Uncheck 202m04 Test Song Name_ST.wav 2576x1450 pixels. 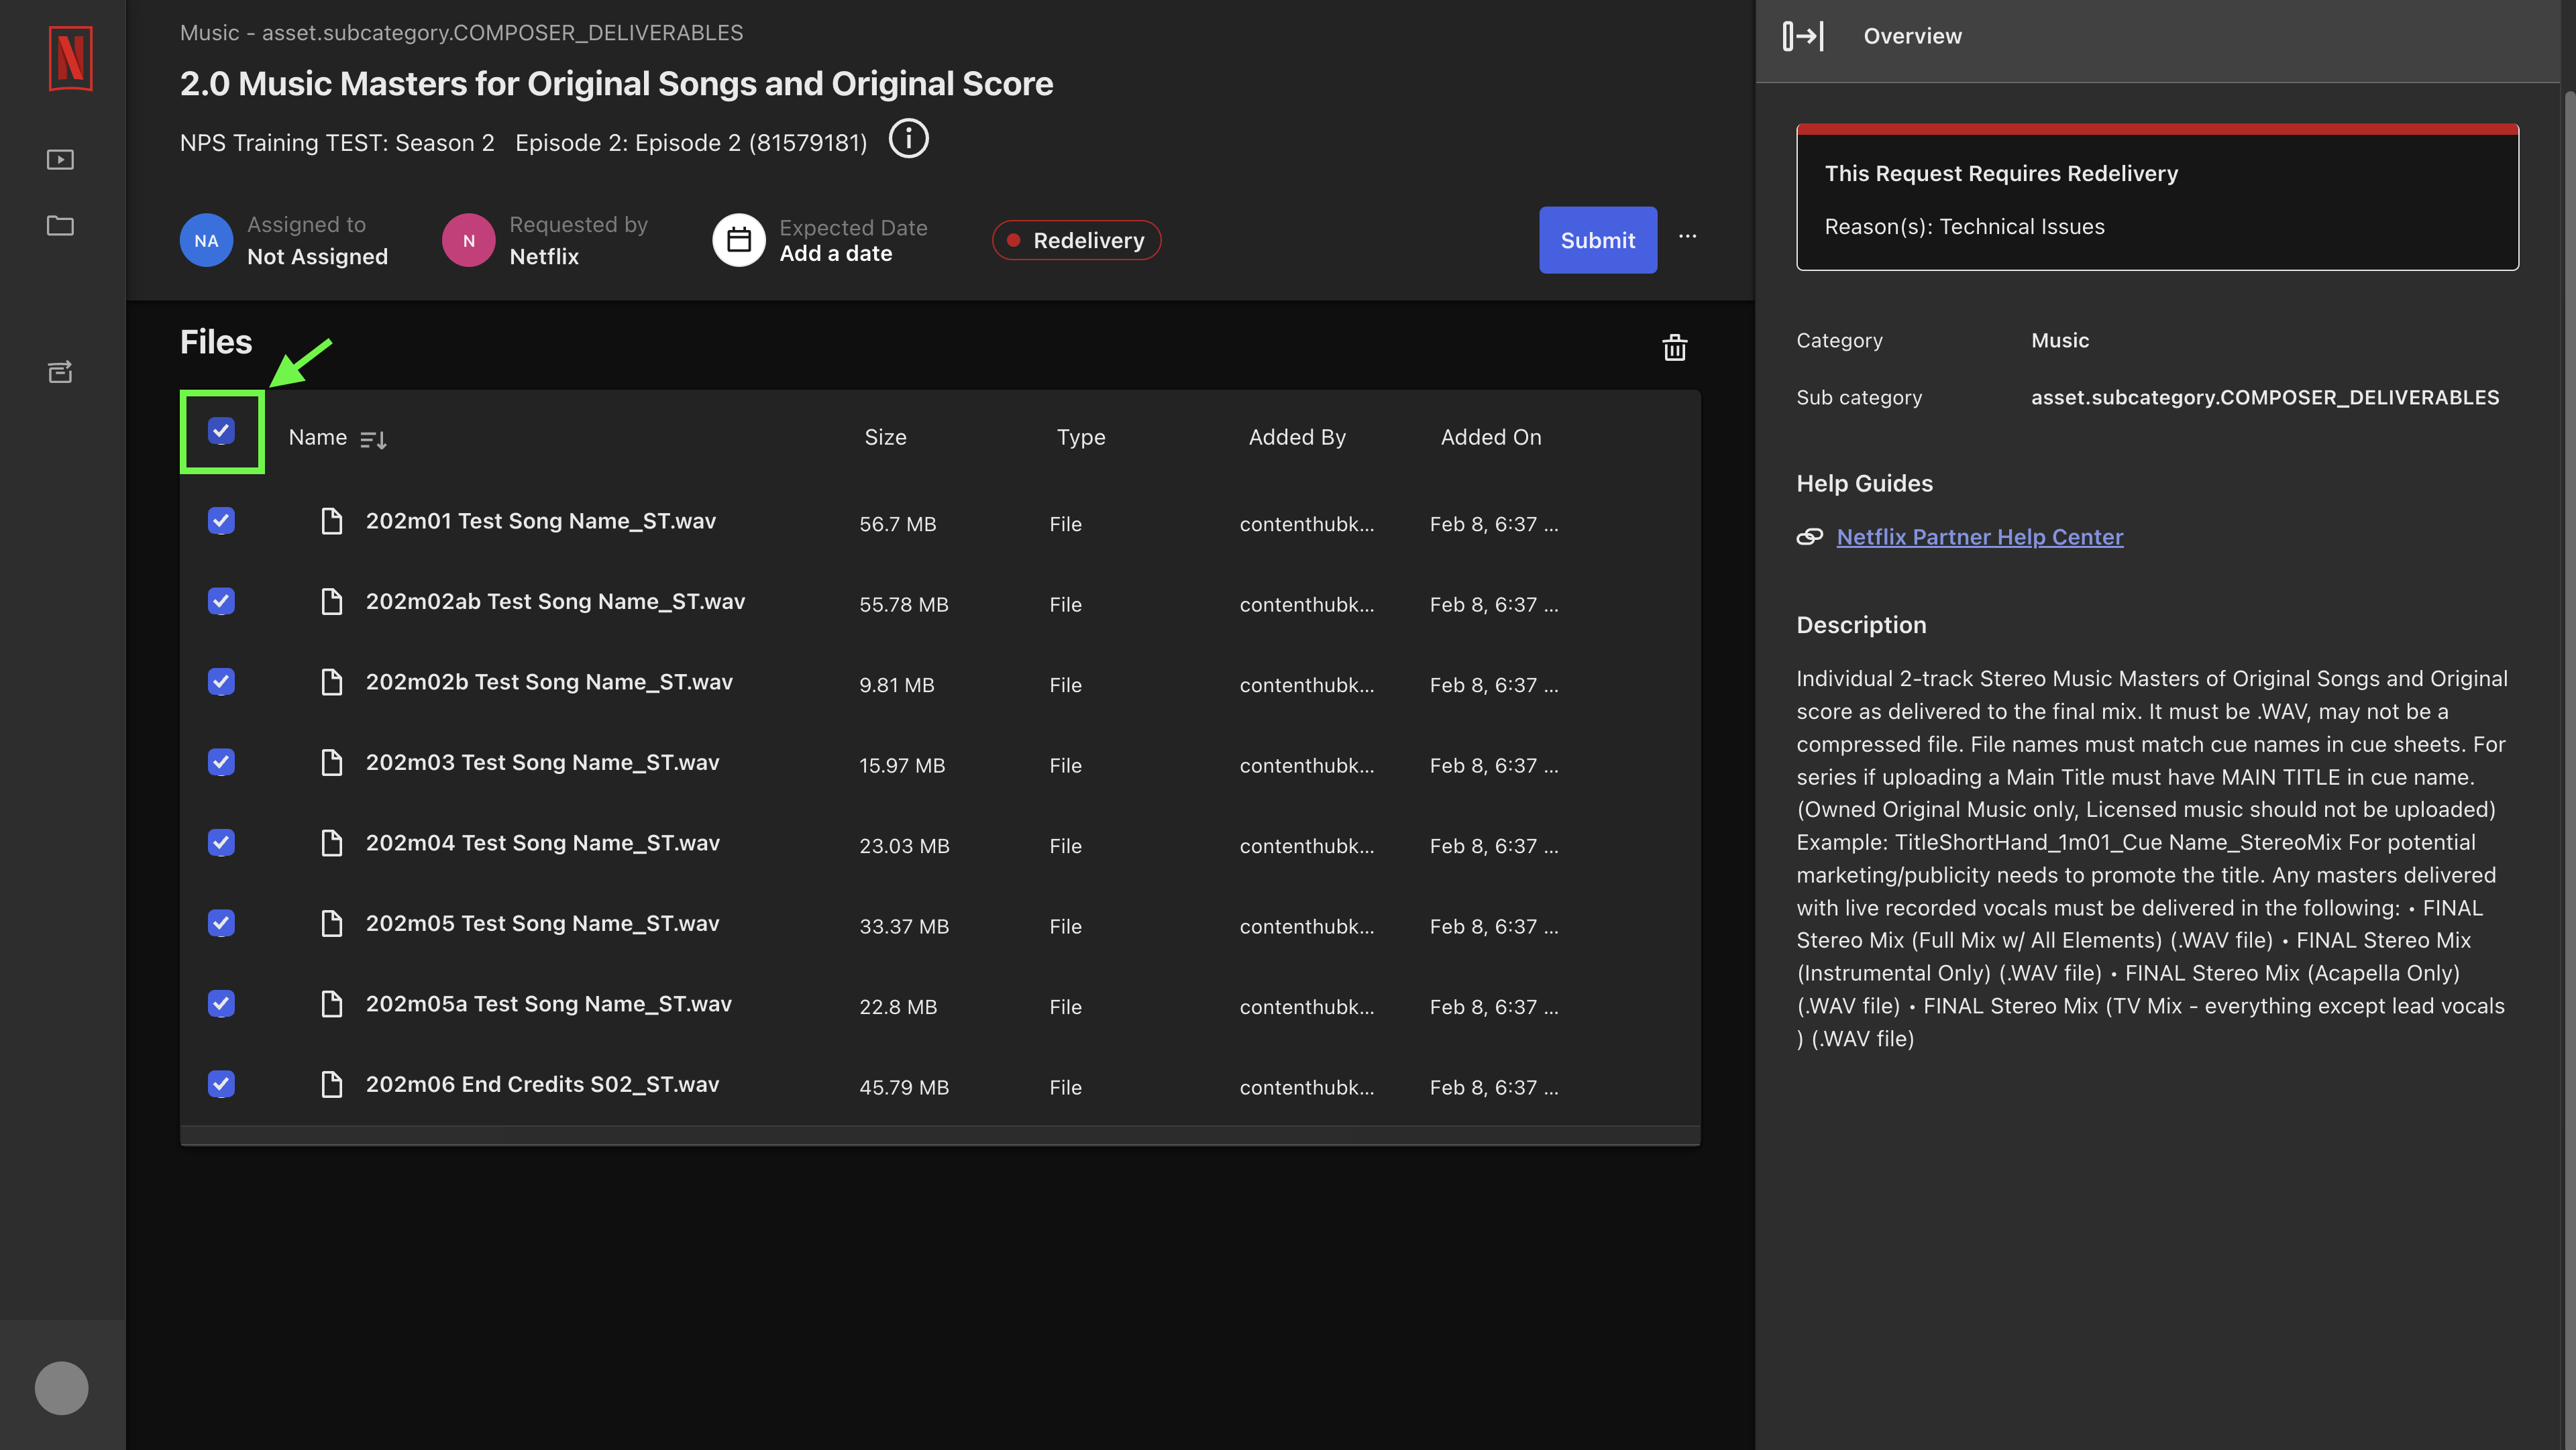(x=221, y=843)
